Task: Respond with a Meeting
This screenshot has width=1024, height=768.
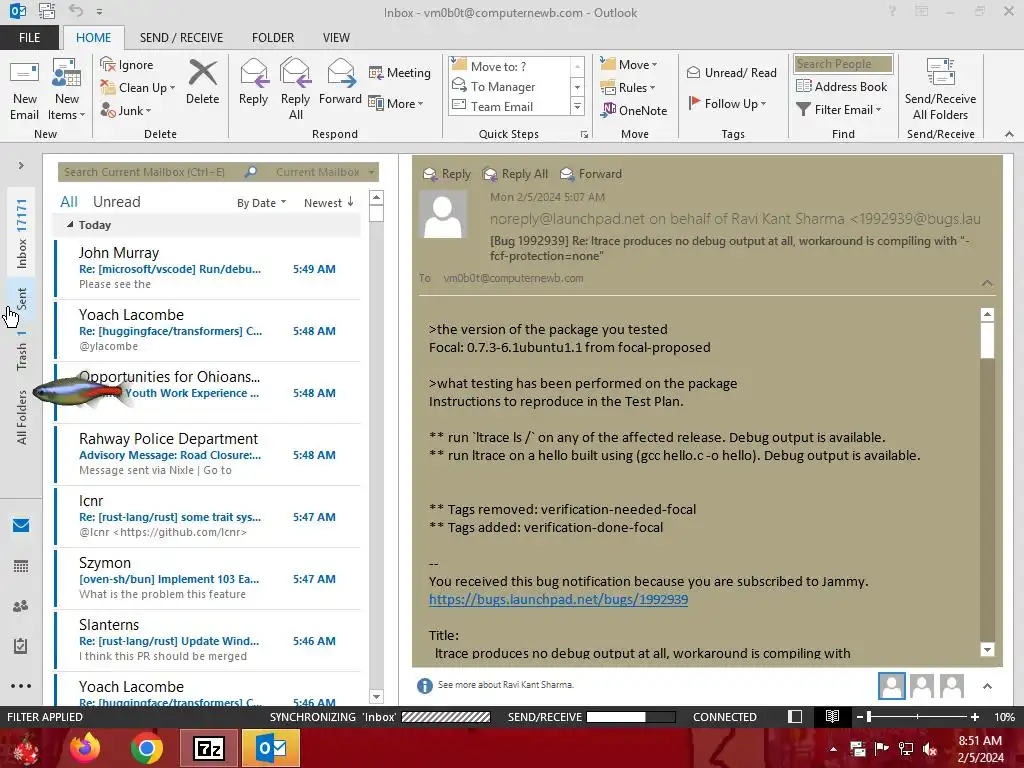Action: click(400, 72)
